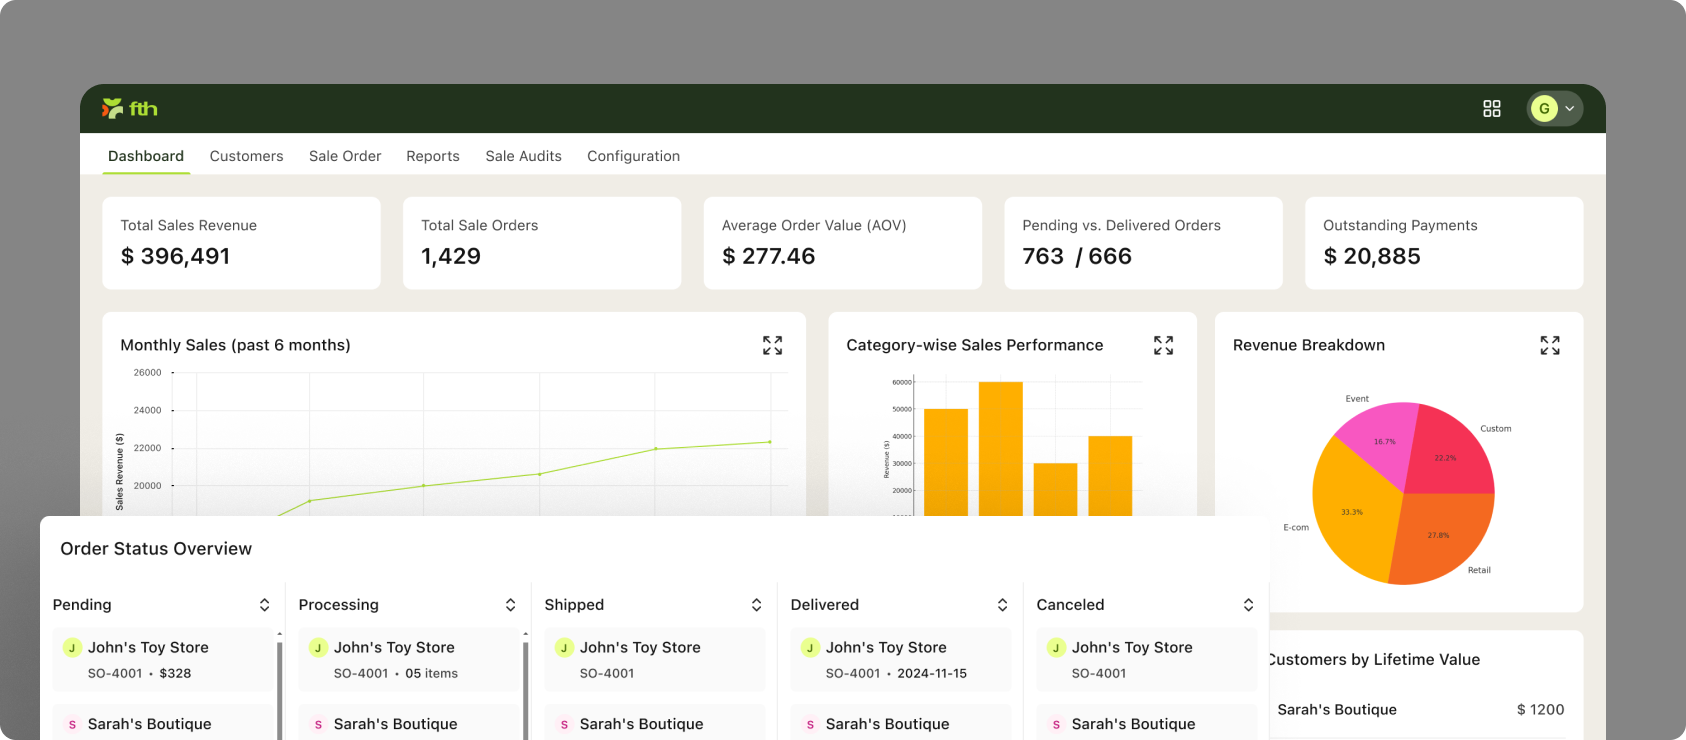Click the J avatar in Canceled column
This screenshot has width=1686, height=740.
tap(1056, 648)
